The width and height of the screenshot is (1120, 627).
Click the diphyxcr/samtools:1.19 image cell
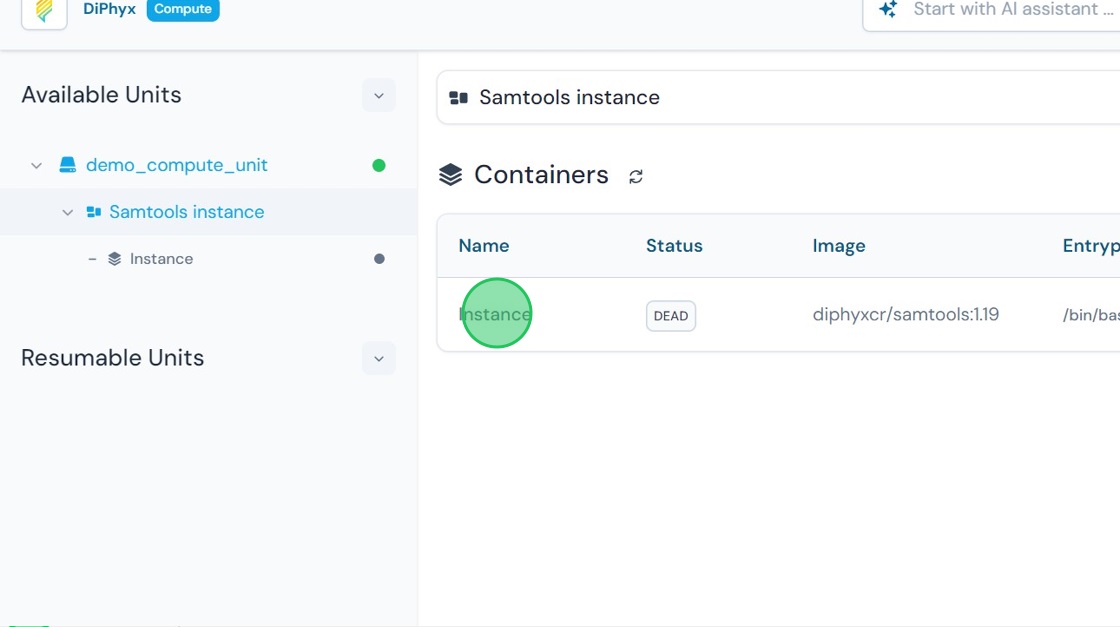(906, 314)
